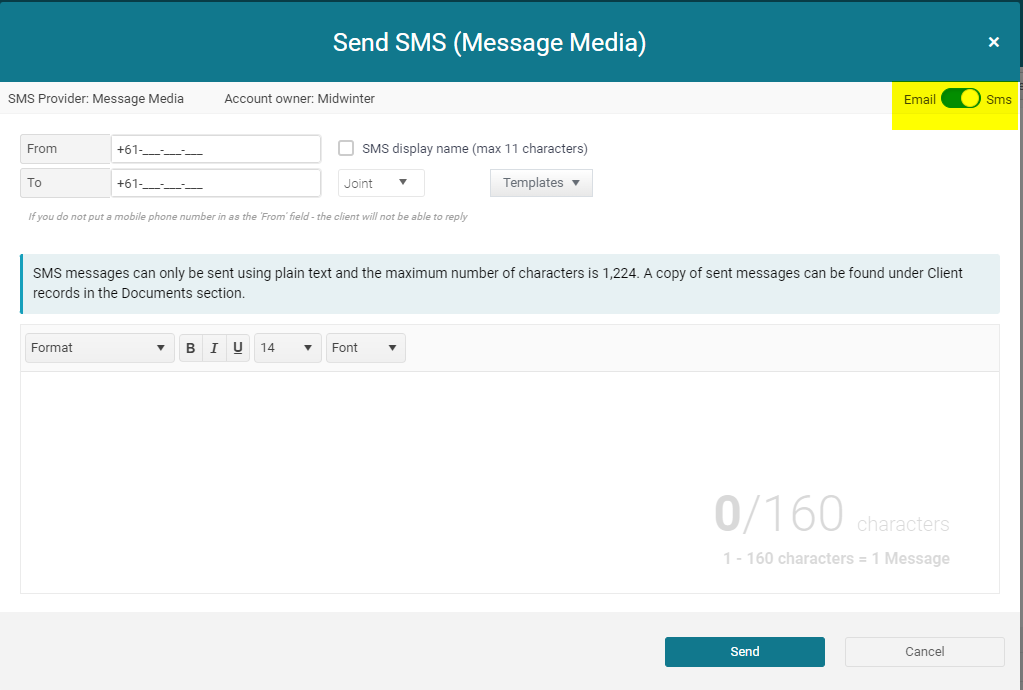Cancel the SMS dialog

pos(924,652)
